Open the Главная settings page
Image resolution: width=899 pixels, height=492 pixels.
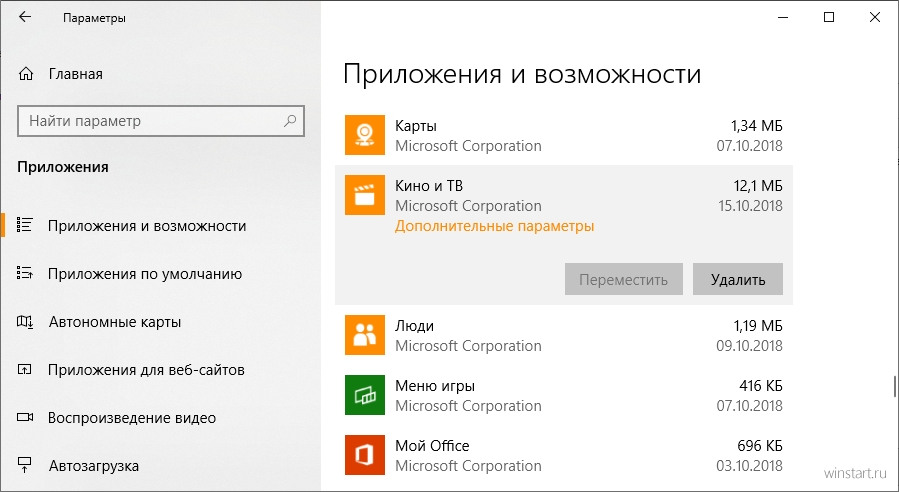tap(76, 74)
